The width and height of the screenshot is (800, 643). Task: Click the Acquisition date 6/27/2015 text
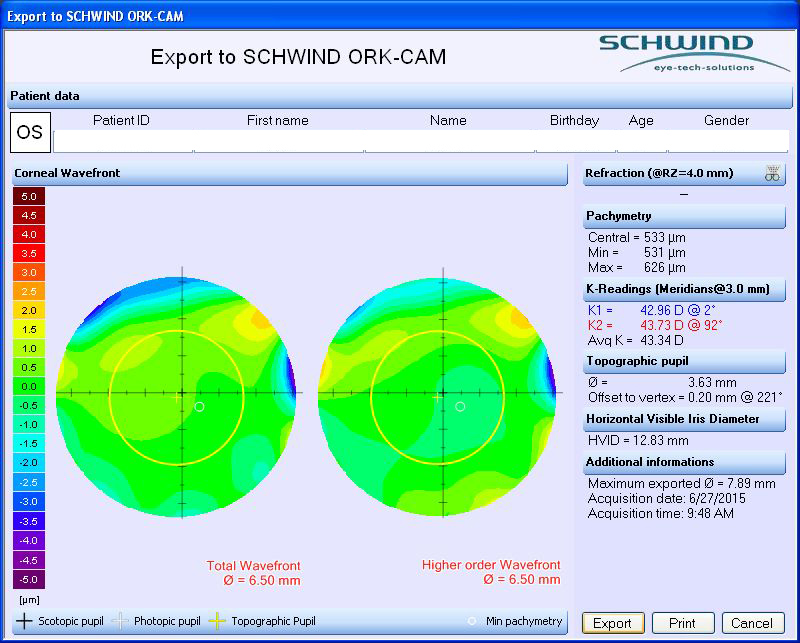(667, 499)
